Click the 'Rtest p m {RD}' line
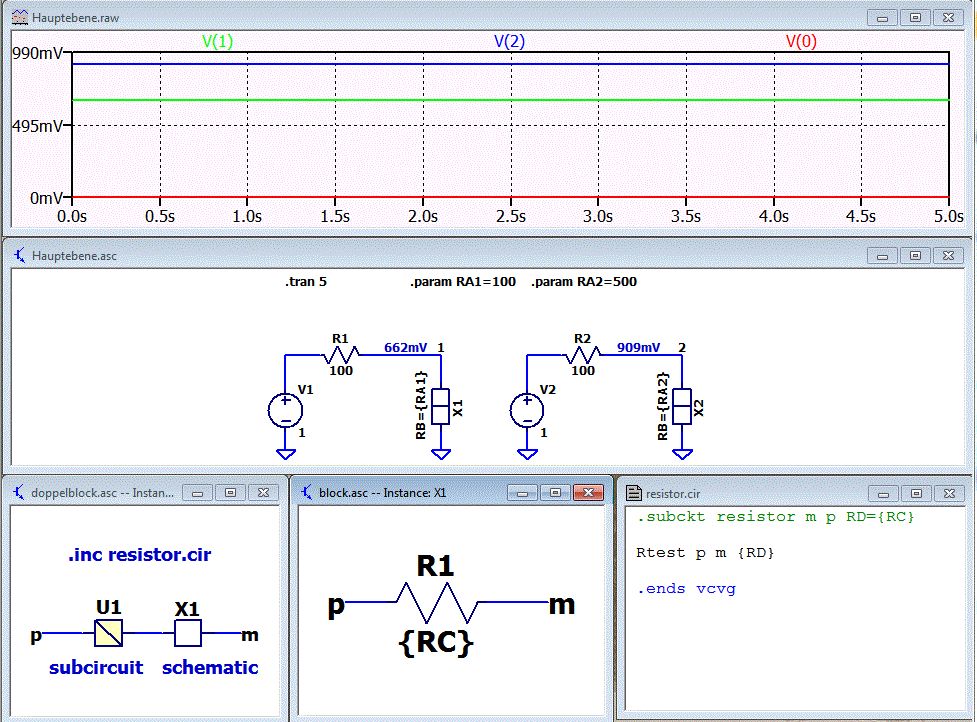Viewport: 977px width, 722px height. click(705, 553)
